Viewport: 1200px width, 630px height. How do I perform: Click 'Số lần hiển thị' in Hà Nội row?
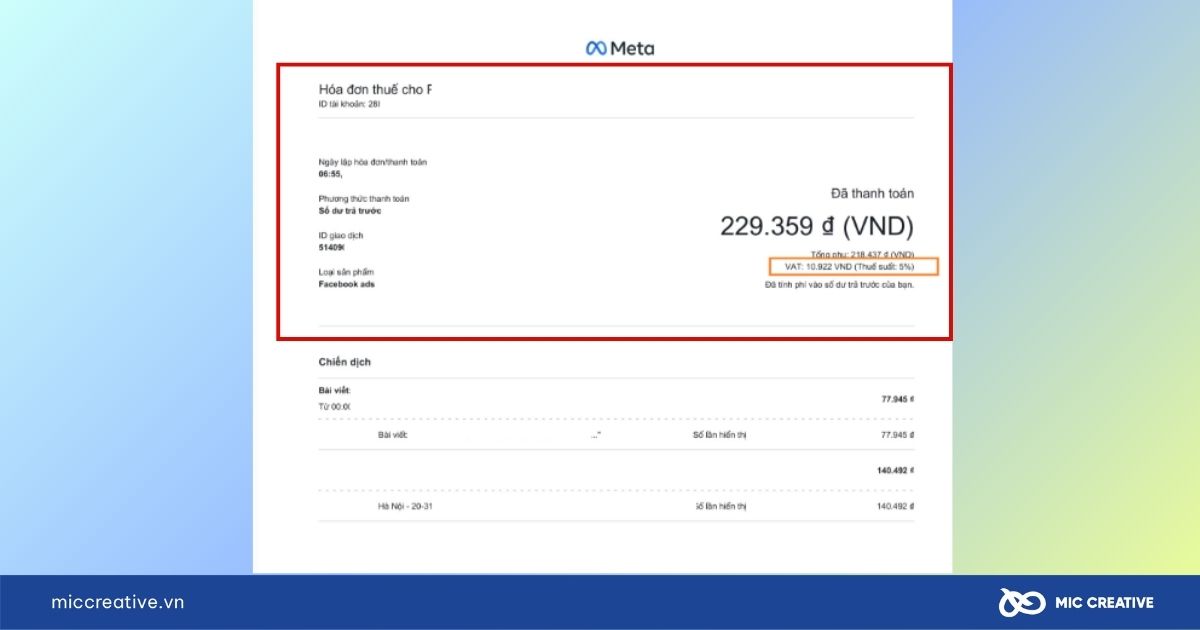point(720,506)
